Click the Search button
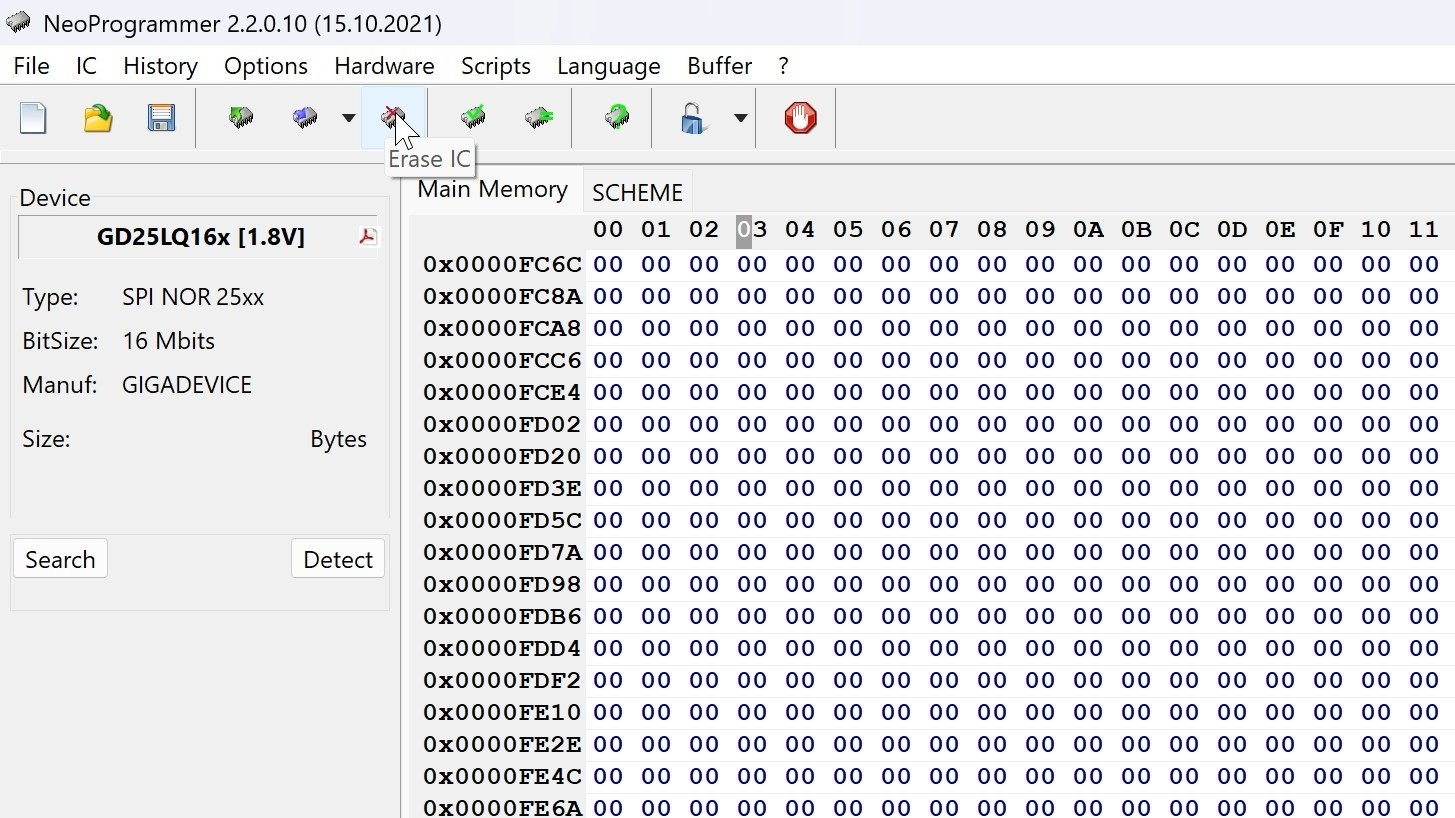Image resolution: width=1455 pixels, height=818 pixels. coord(60,559)
